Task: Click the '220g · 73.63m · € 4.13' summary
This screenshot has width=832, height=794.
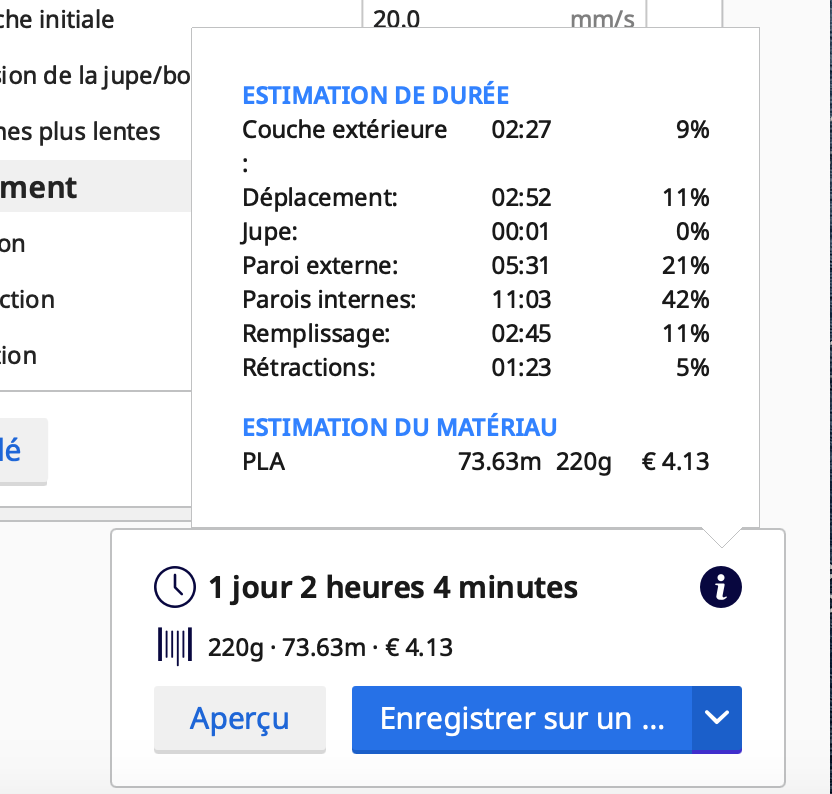Action: pos(330,648)
